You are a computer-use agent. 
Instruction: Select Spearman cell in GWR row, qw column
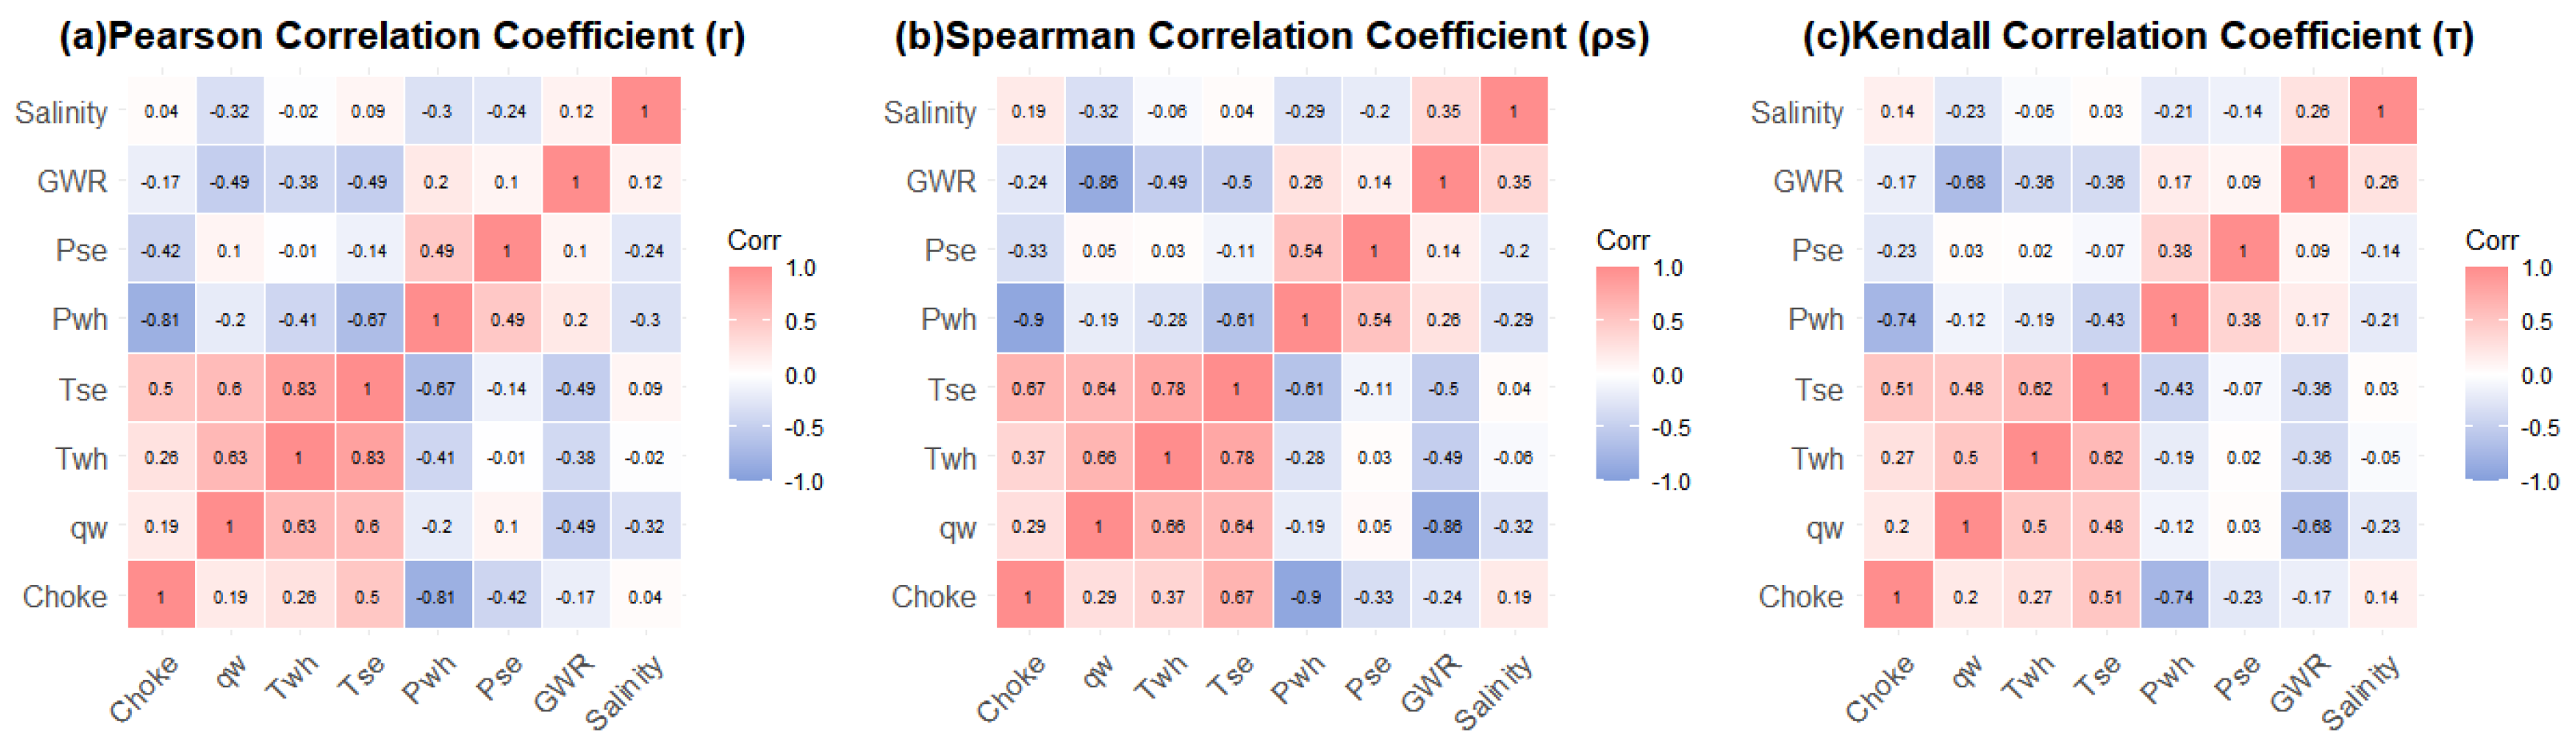tap(1098, 181)
